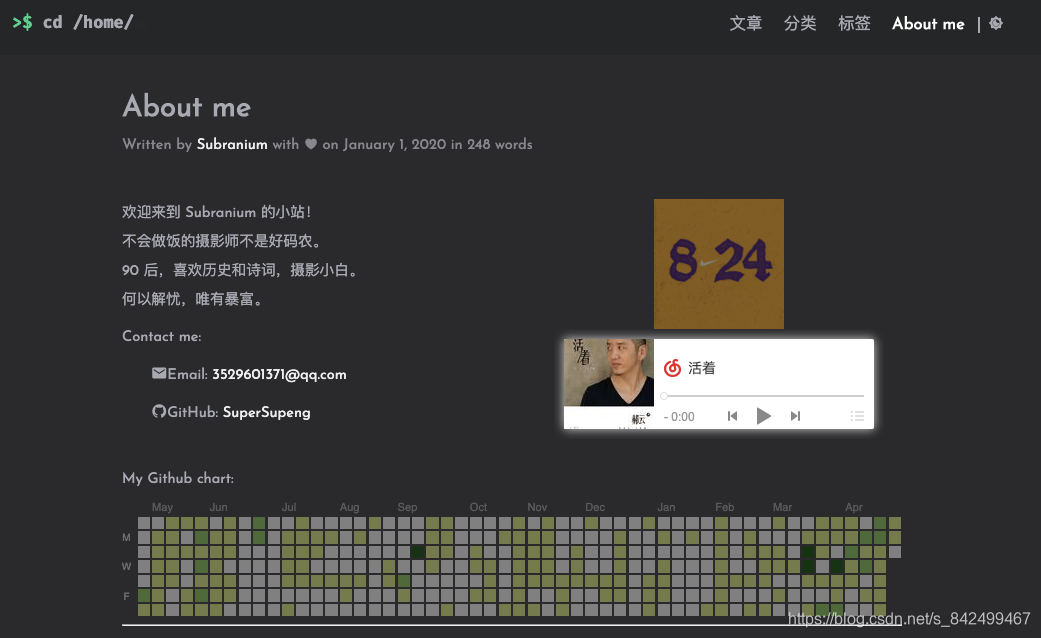Toggle playback with the play button

point(764,416)
